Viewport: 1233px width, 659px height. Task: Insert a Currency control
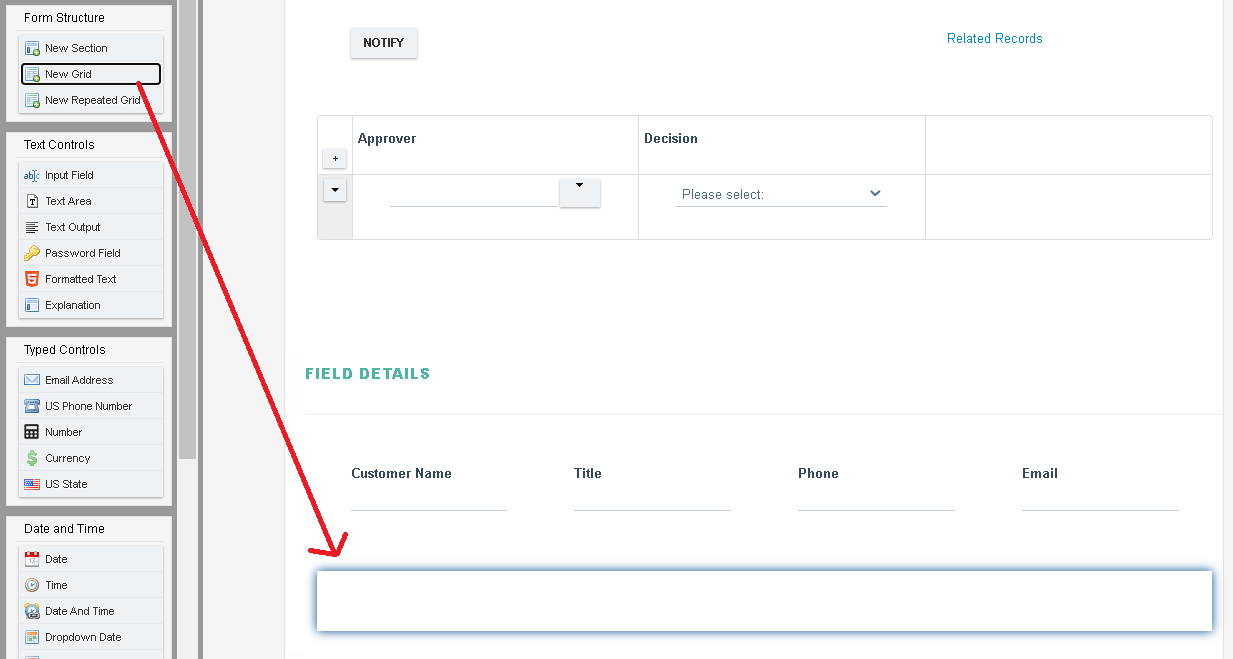point(91,458)
